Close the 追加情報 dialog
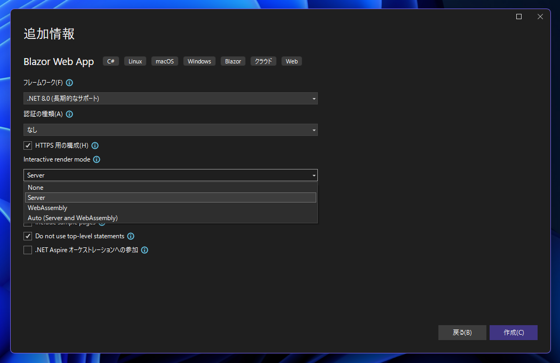Viewport: 560px width, 363px height. click(x=540, y=17)
